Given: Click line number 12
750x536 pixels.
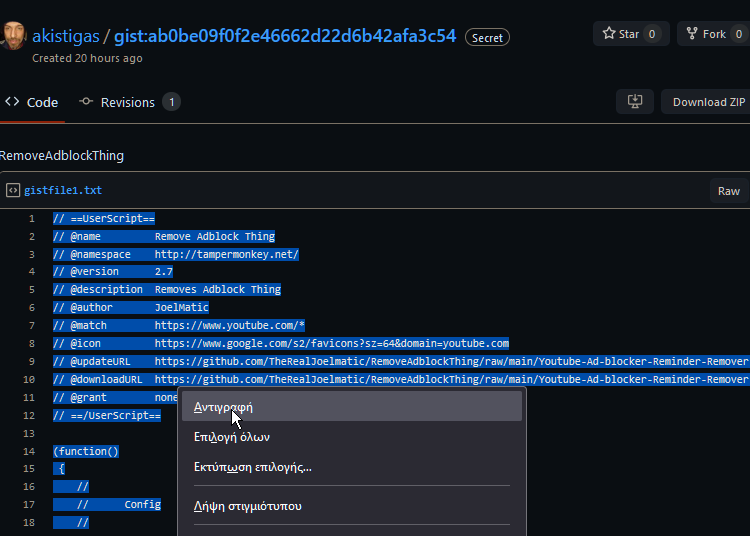Looking at the screenshot, I should pyautogui.click(x=29, y=416).
